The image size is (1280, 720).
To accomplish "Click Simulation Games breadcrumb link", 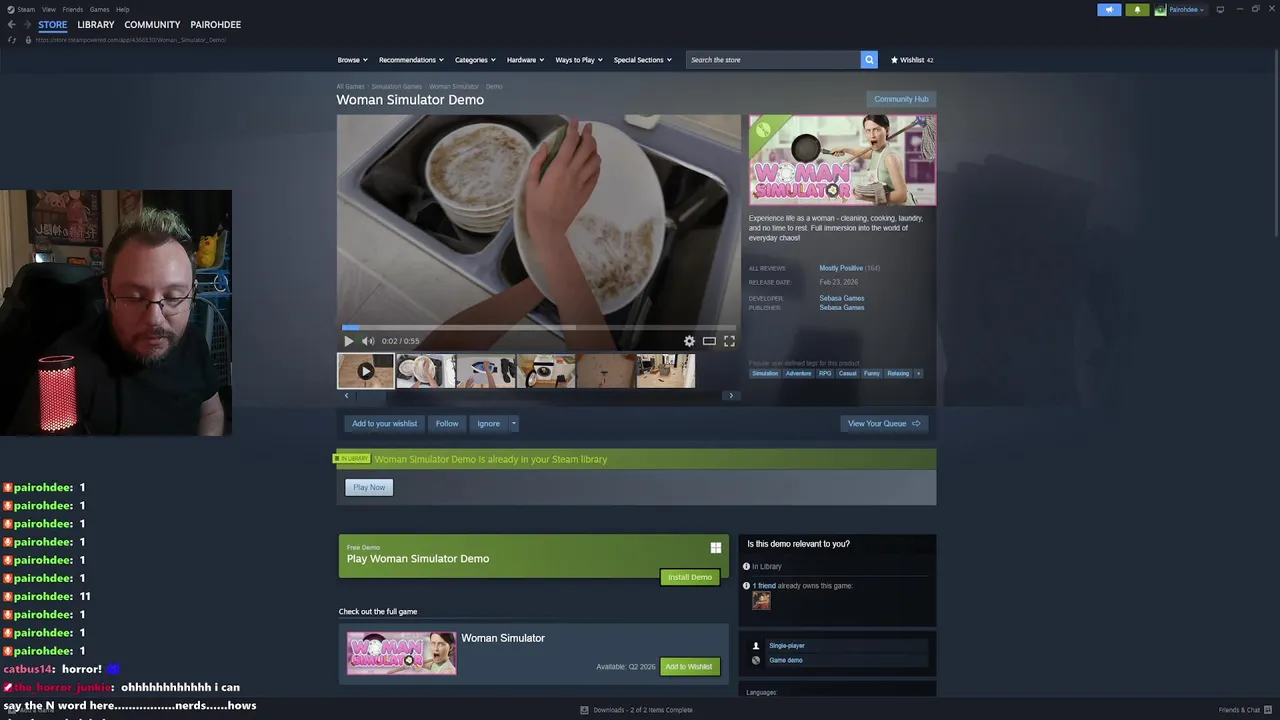I will tap(397, 86).
